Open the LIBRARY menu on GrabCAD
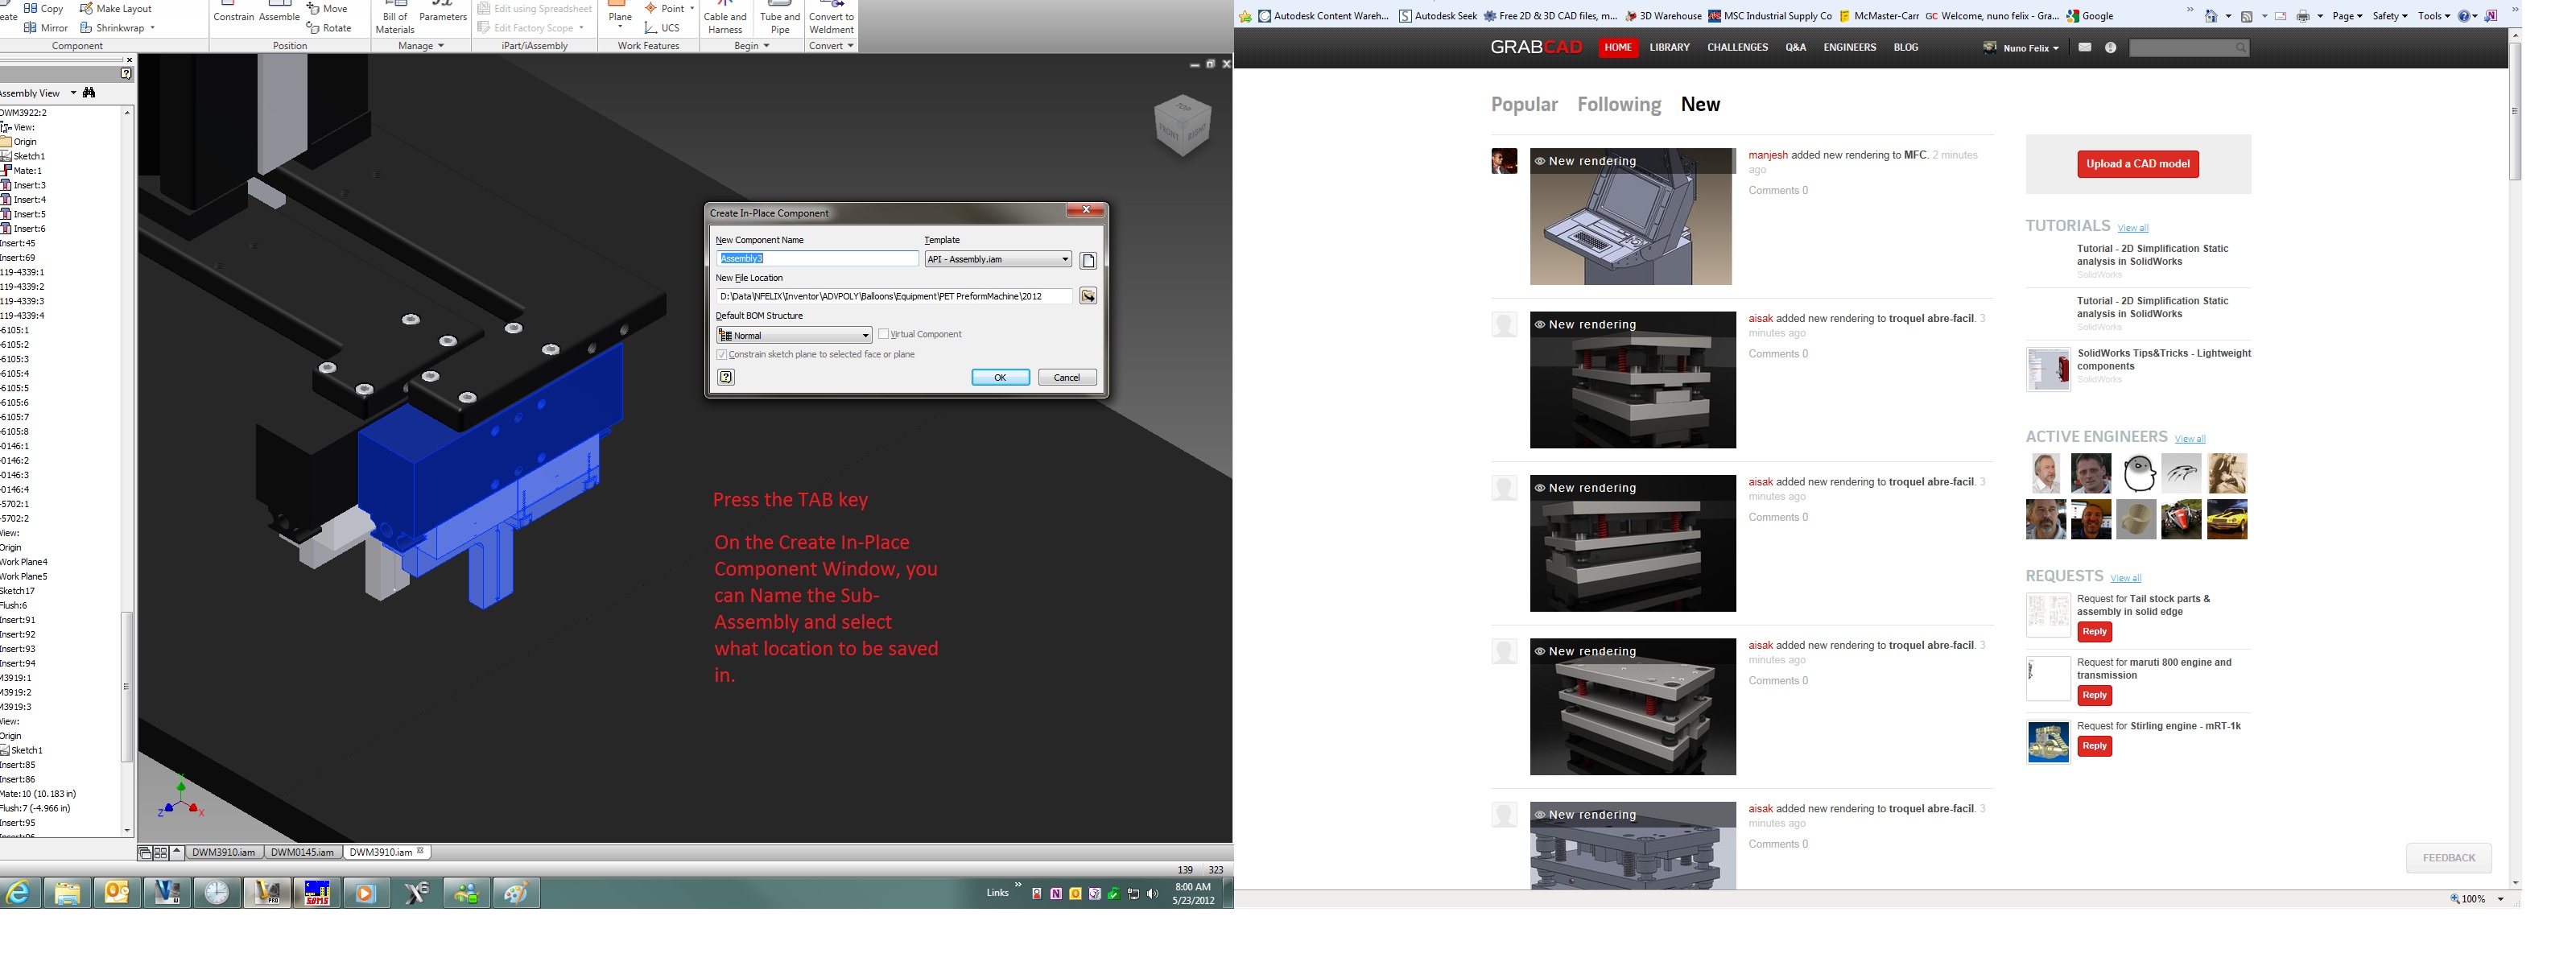The height and width of the screenshot is (966, 2576). click(x=1669, y=47)
